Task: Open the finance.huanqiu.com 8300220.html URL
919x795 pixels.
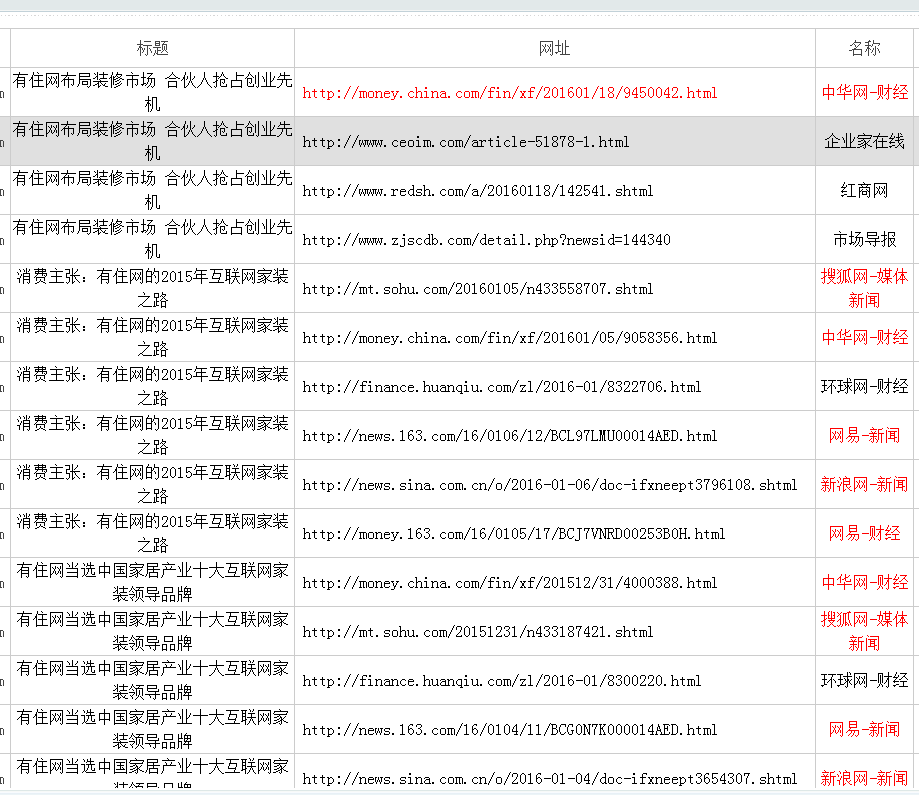Action: coord(501,681)
